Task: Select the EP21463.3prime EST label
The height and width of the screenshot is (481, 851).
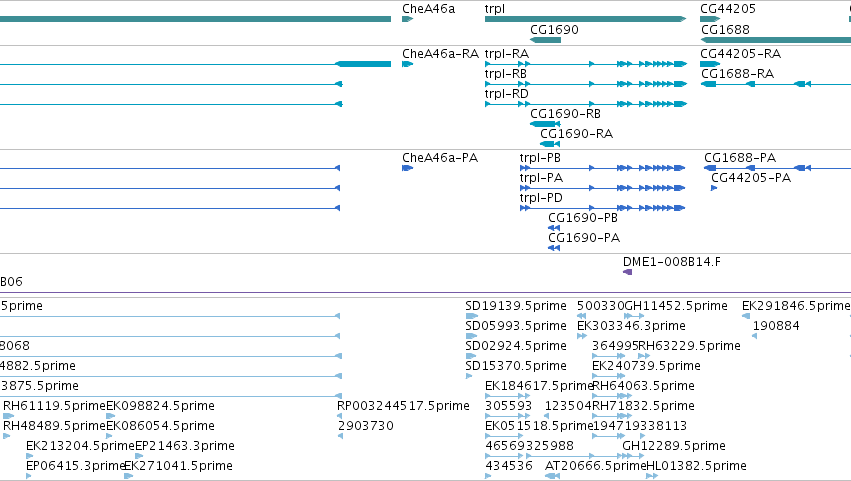Action: point(185,446)
